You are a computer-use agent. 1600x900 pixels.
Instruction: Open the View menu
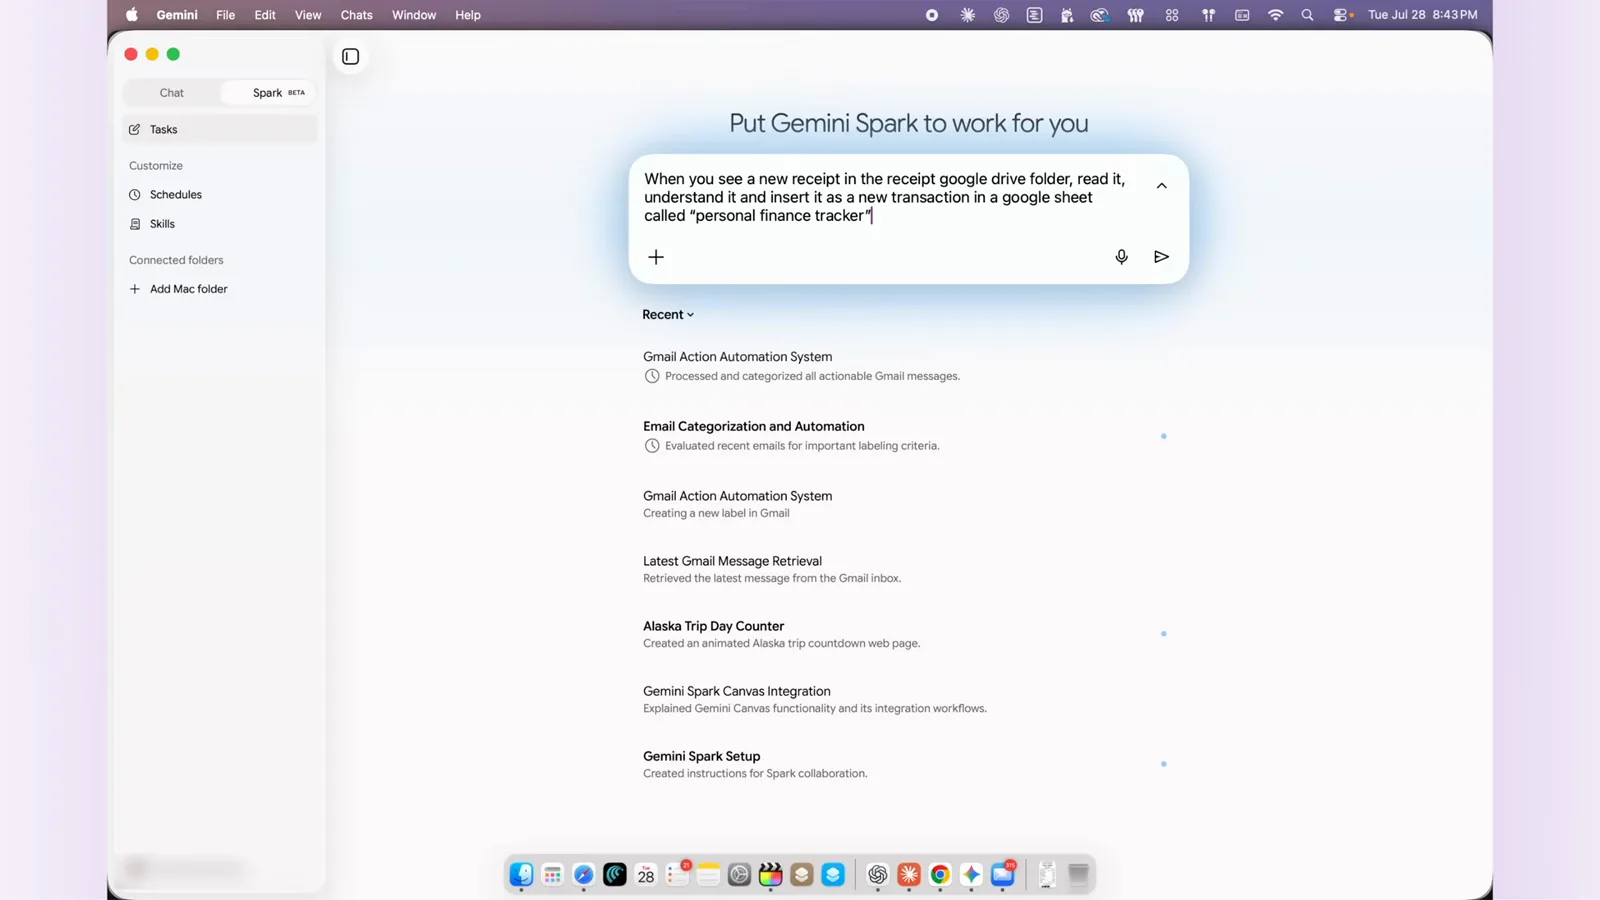click(x=308, y=15)
